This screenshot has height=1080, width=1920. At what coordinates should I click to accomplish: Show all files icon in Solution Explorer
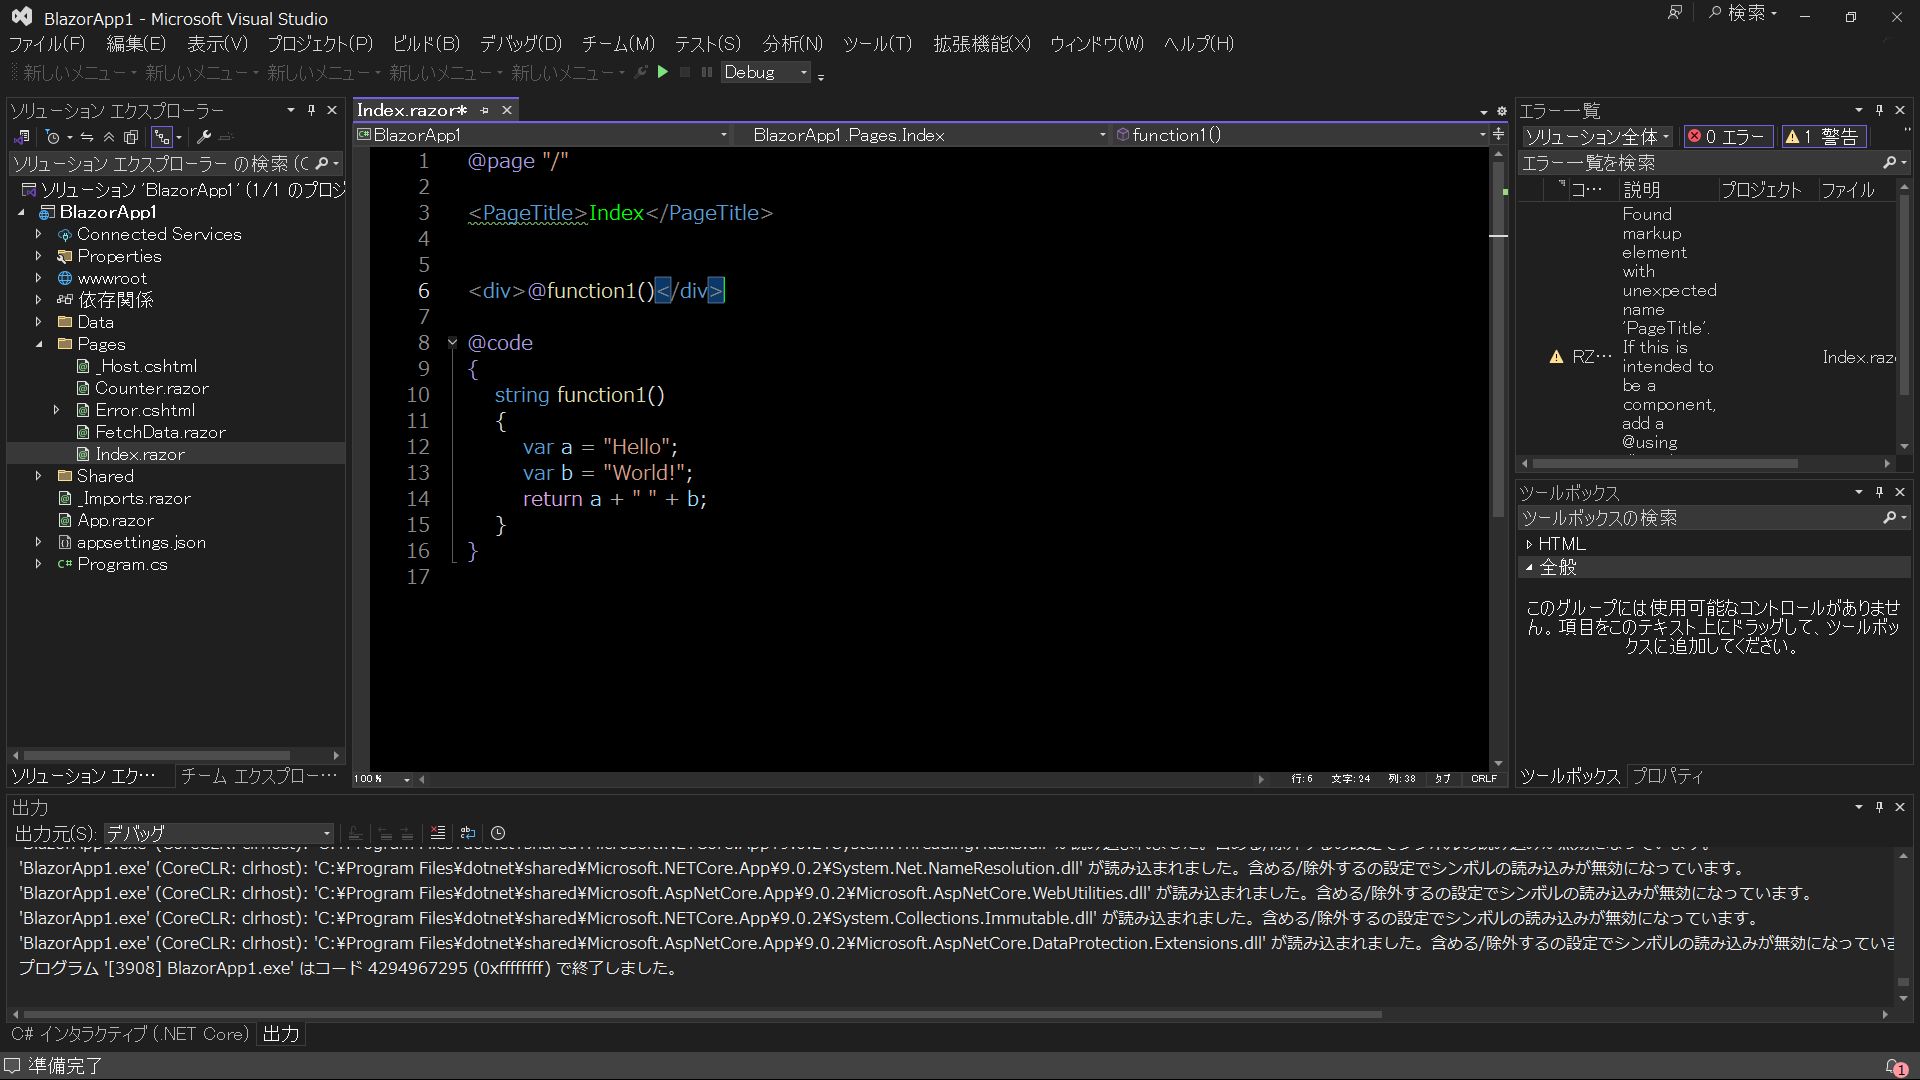[130, 137]
